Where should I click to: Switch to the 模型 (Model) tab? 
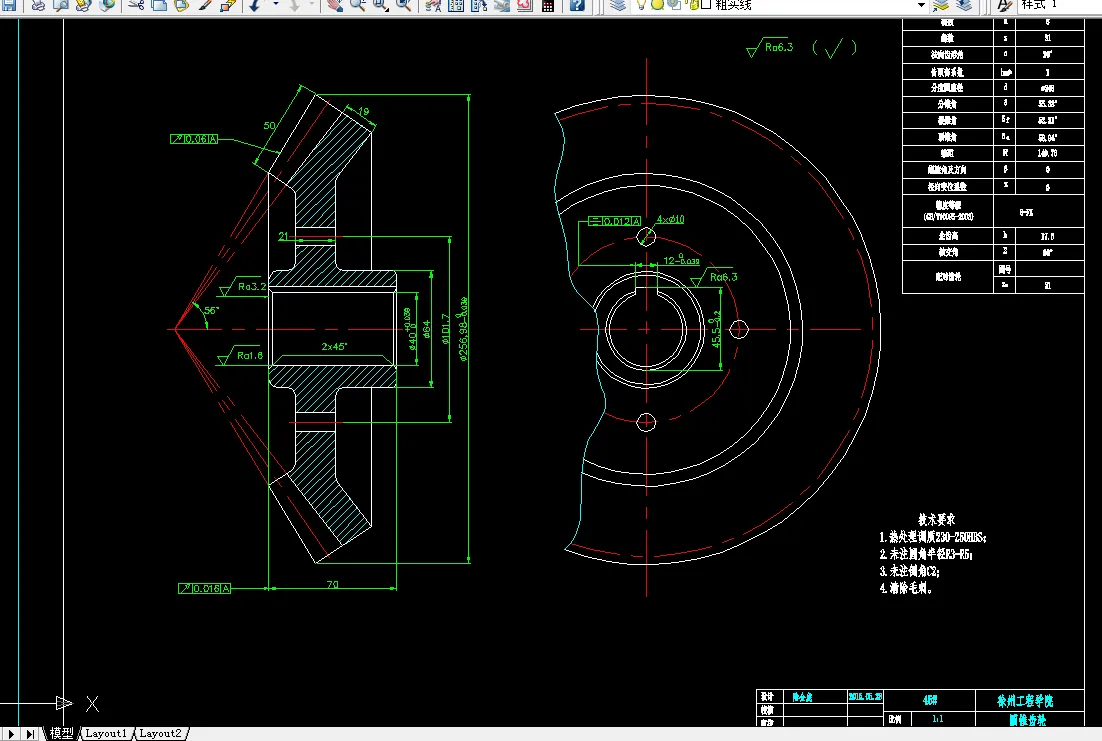point(61,733)
